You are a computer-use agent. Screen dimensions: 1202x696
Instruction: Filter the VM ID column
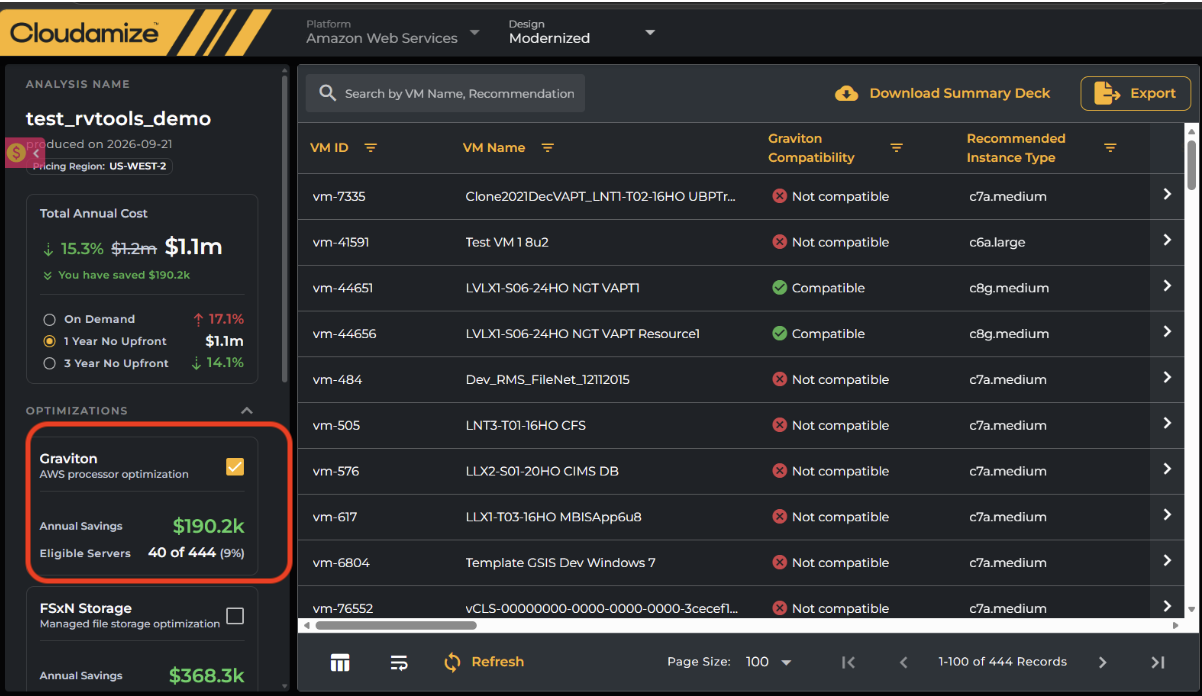(x=370, y=148)
